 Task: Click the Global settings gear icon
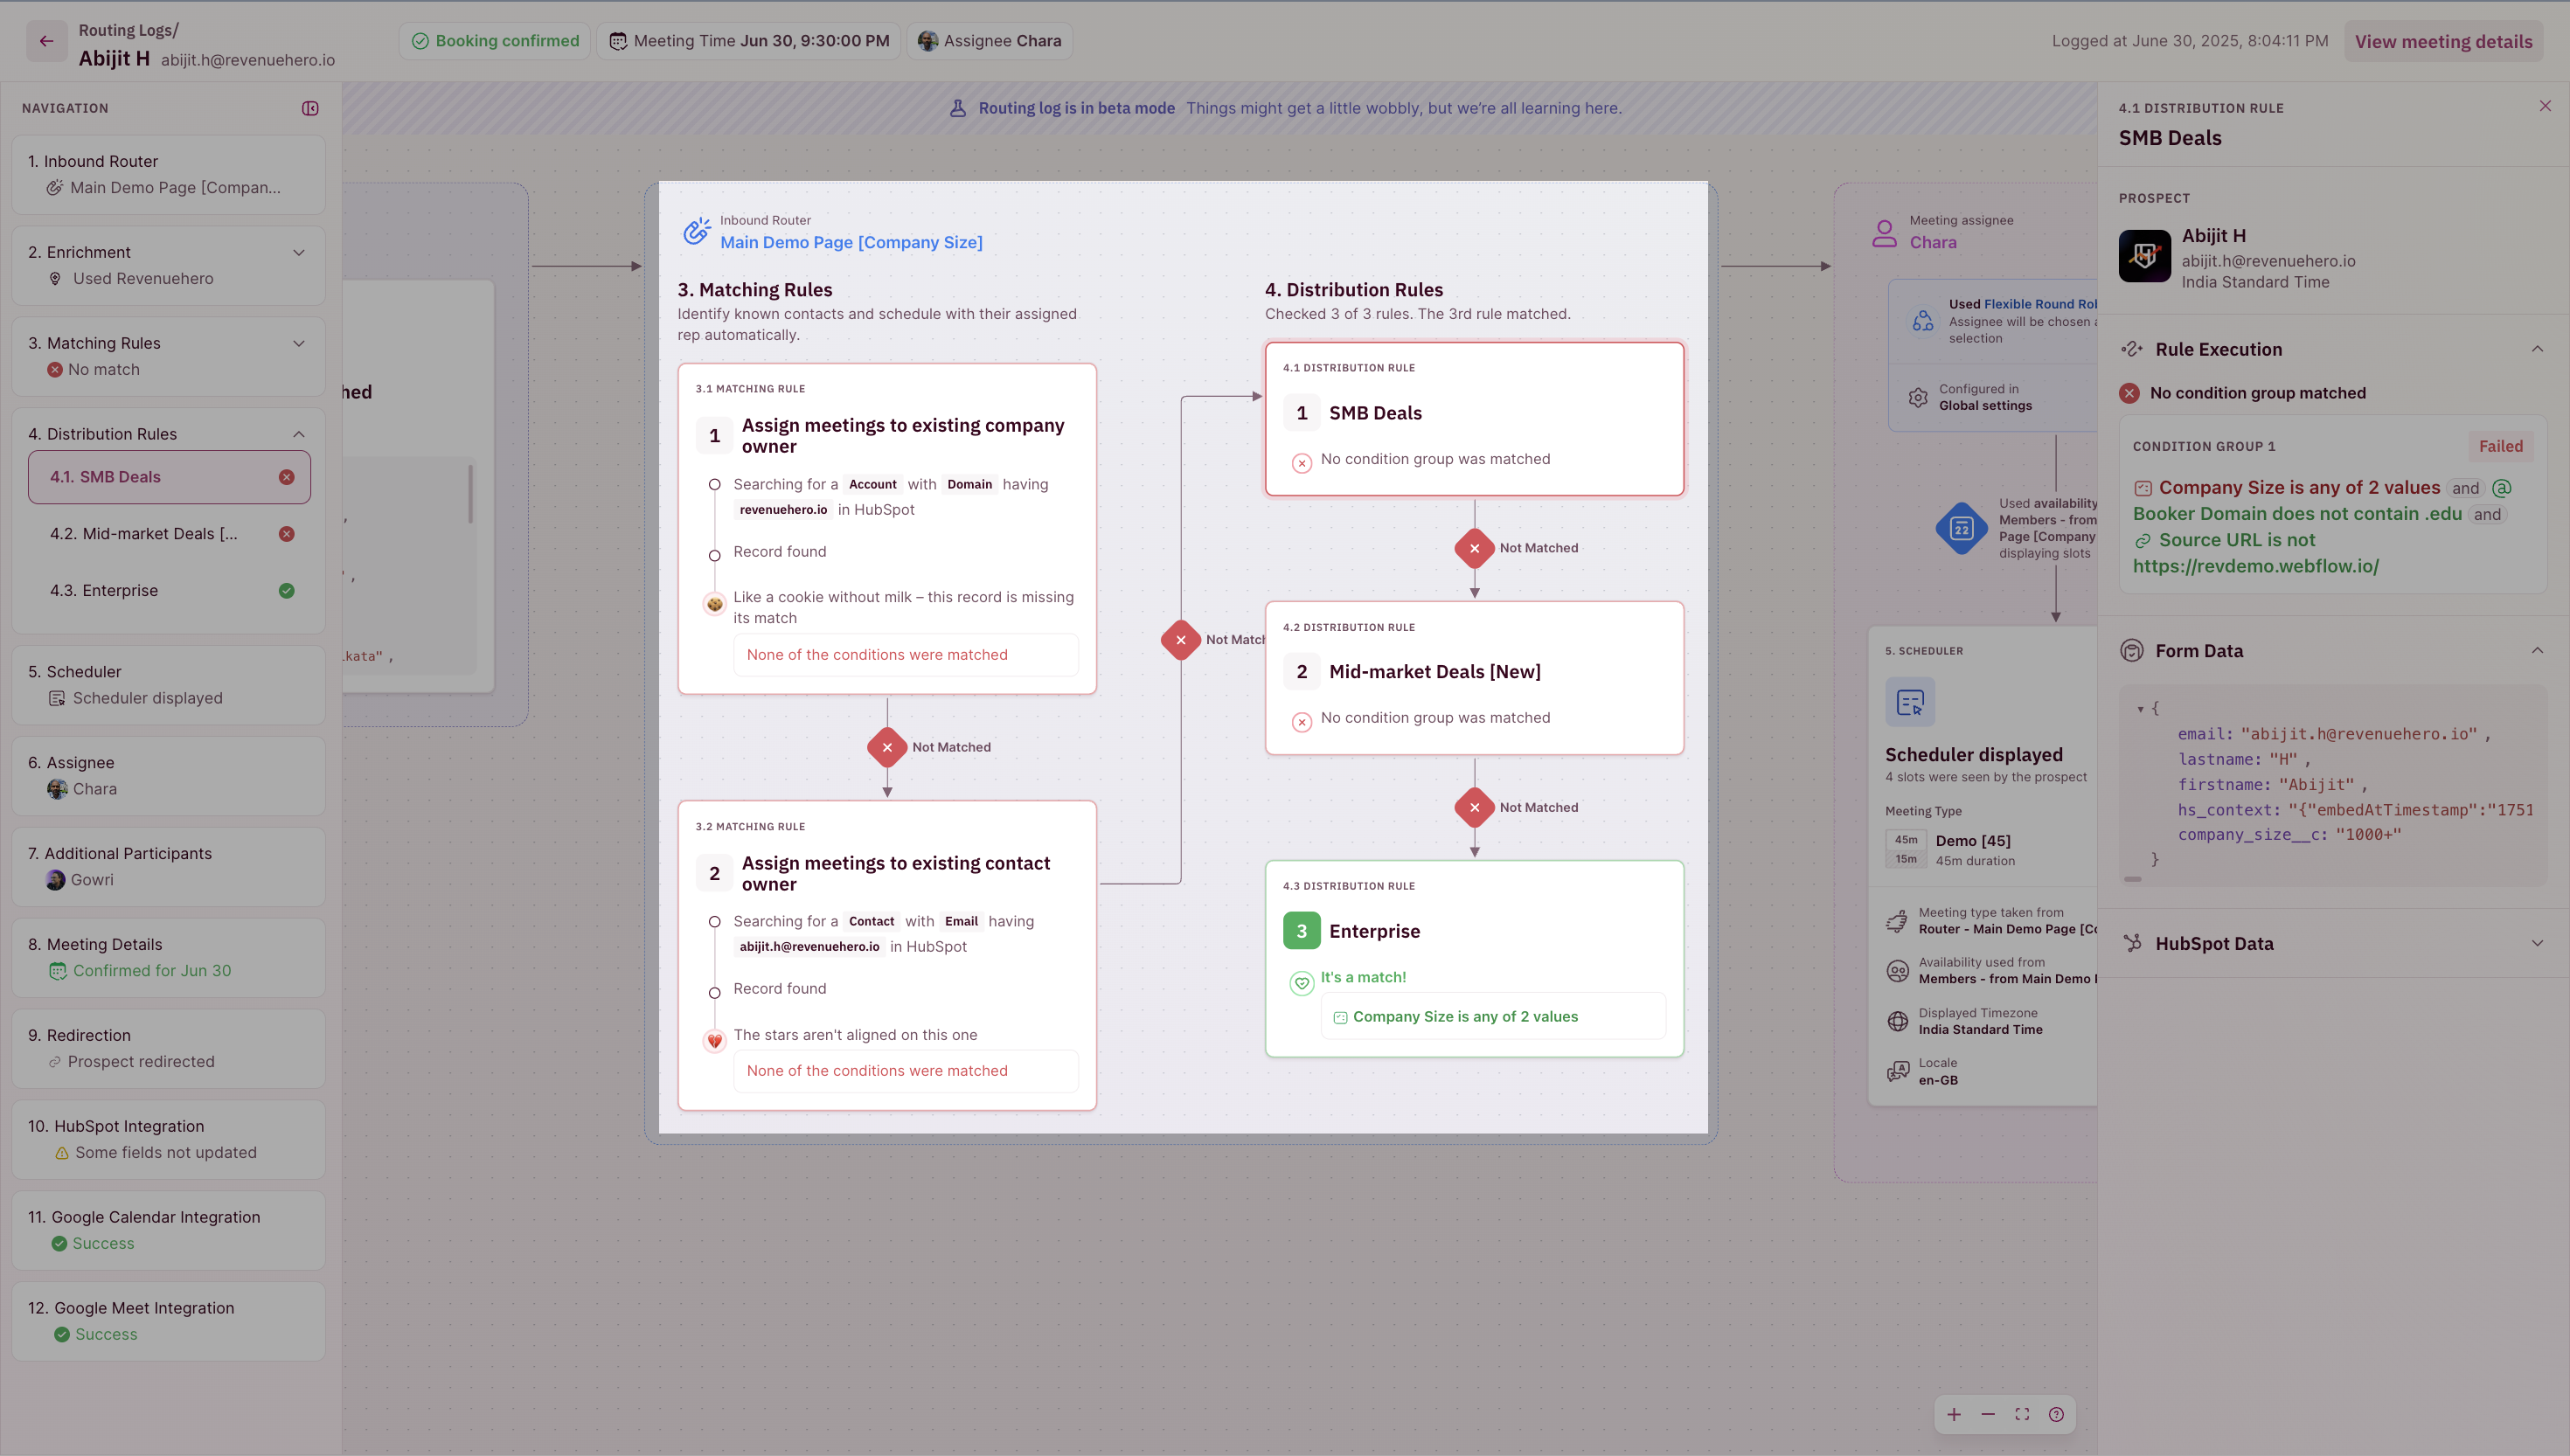coord(1918,397)
